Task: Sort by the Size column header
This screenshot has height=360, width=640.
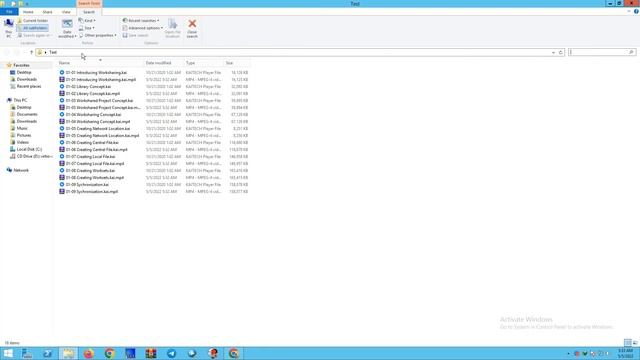Action: [x=237, y=63]
